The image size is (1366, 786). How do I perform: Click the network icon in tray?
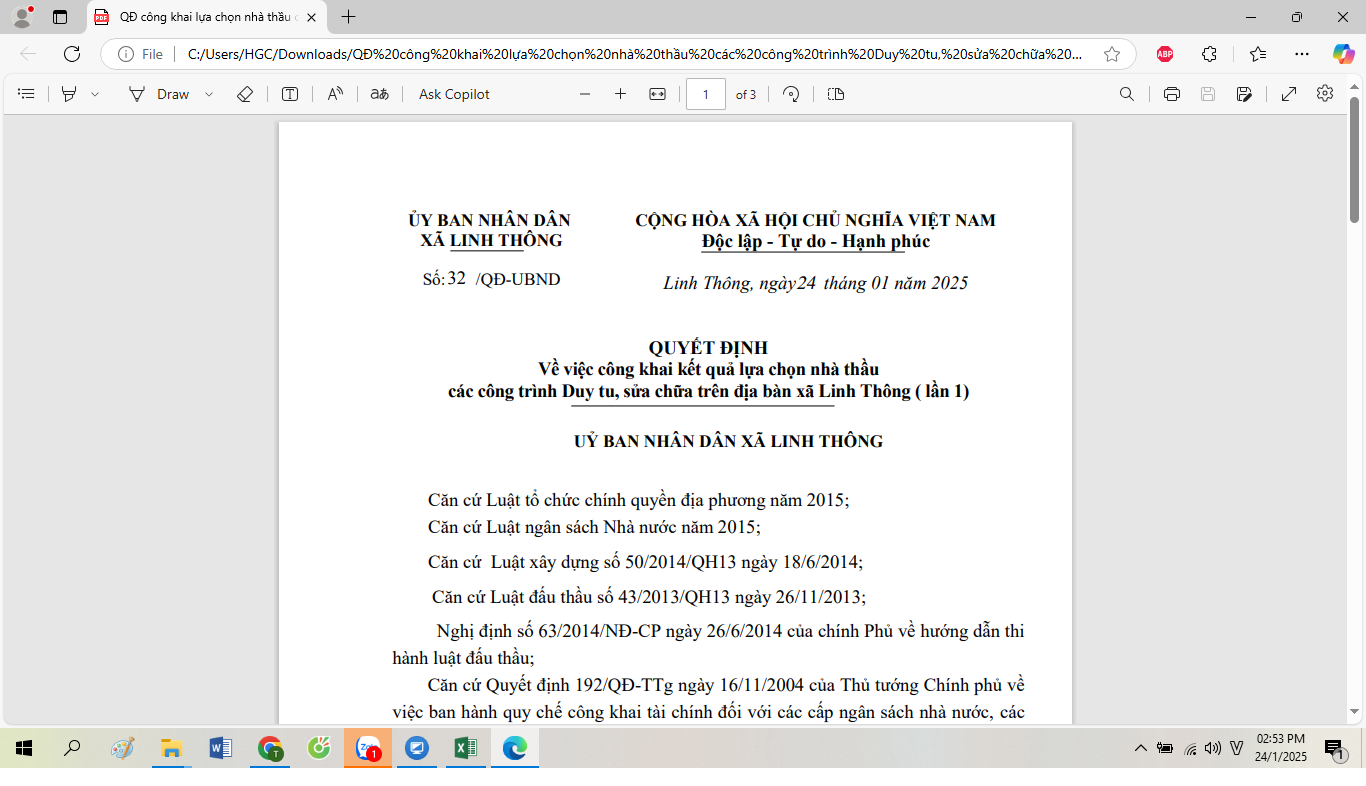click(x=1190, y=748)
